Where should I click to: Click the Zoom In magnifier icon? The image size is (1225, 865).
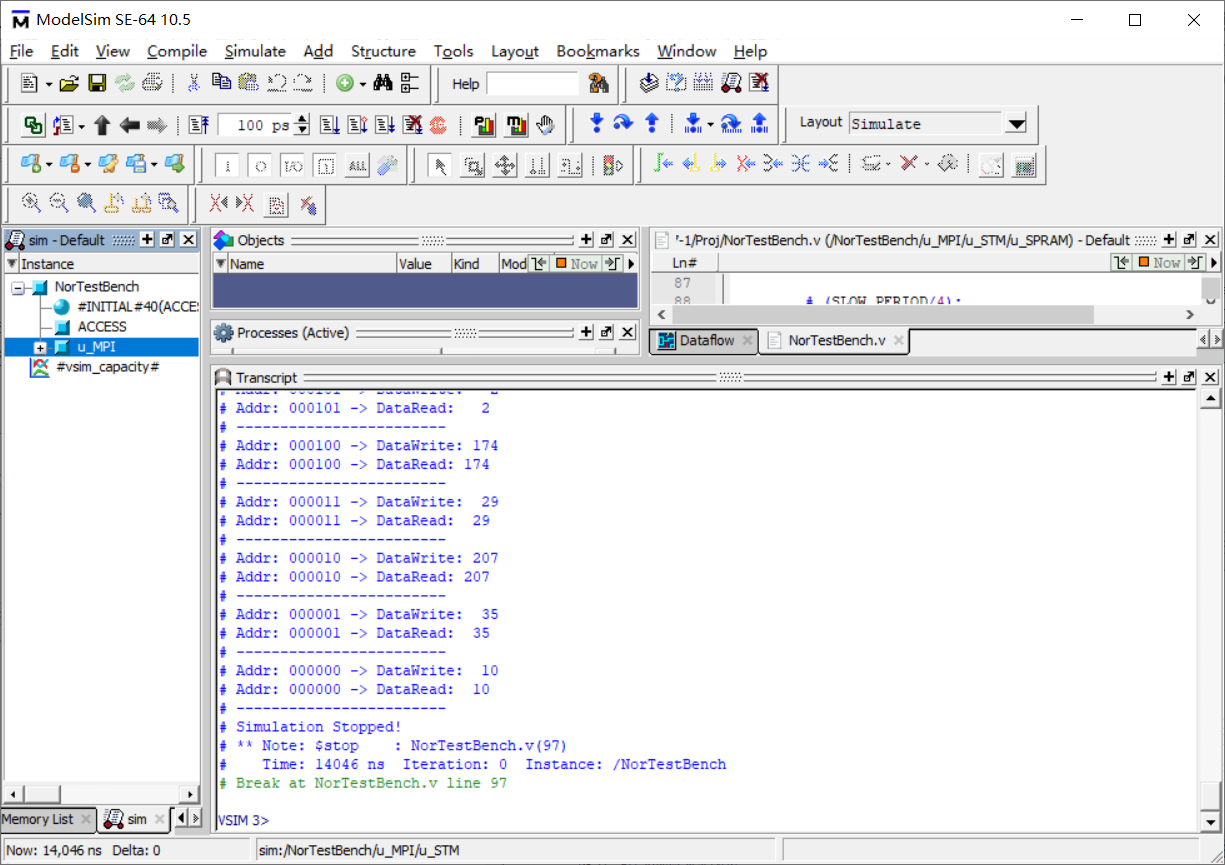(31, 204)
